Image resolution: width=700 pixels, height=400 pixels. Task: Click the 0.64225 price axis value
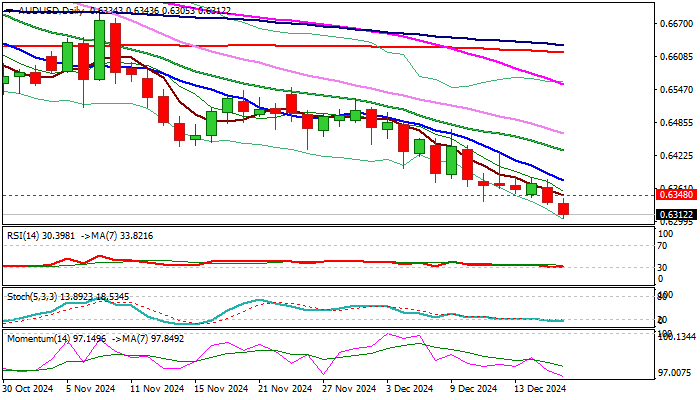pos(676,156)
